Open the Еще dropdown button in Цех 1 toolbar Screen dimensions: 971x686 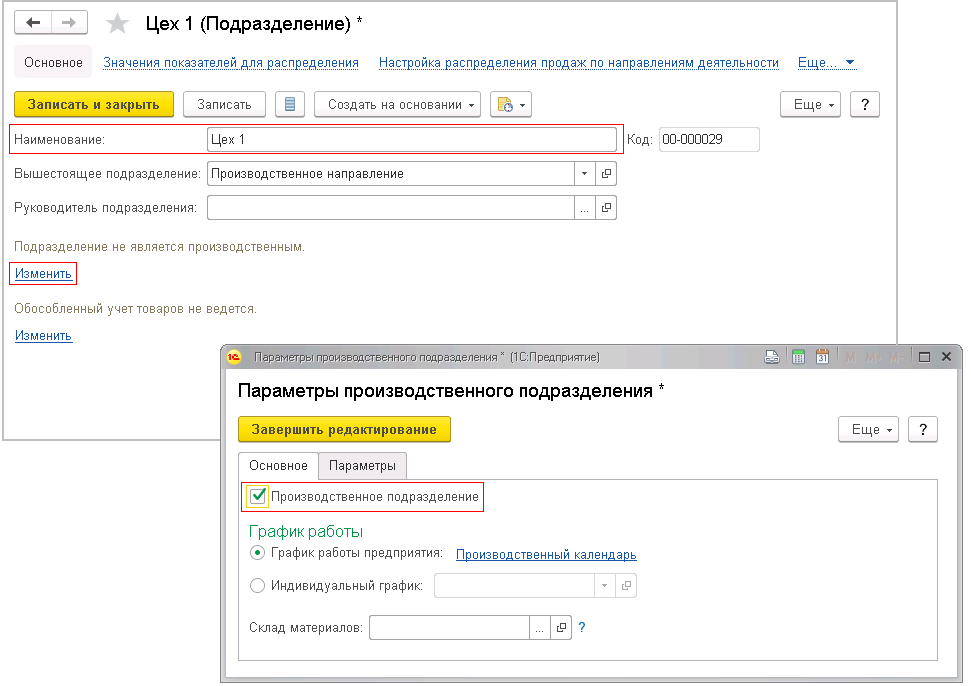[810, 105]
